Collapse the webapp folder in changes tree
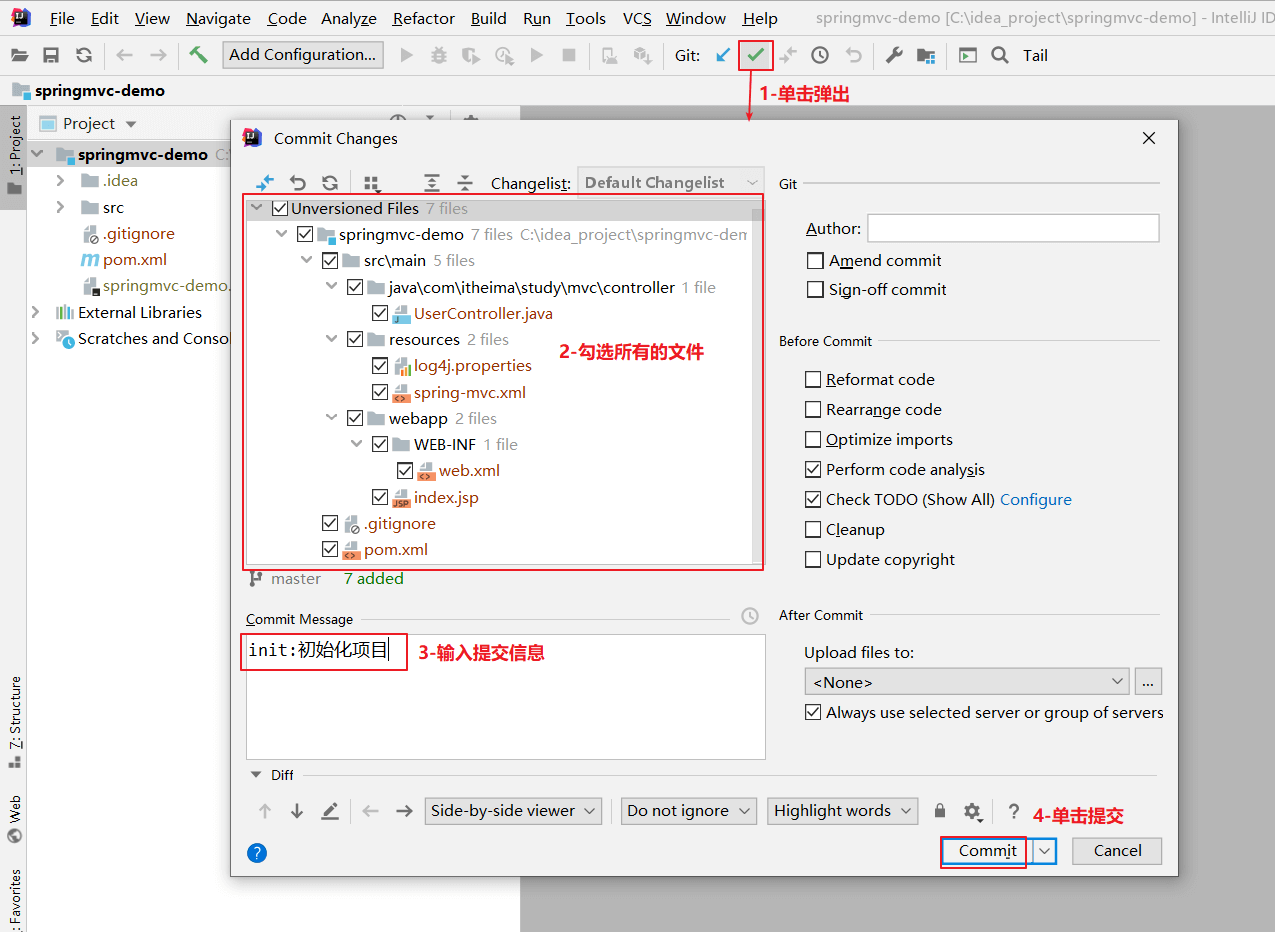The height and width of the screenshot is (932, 1275). [332, 418]
